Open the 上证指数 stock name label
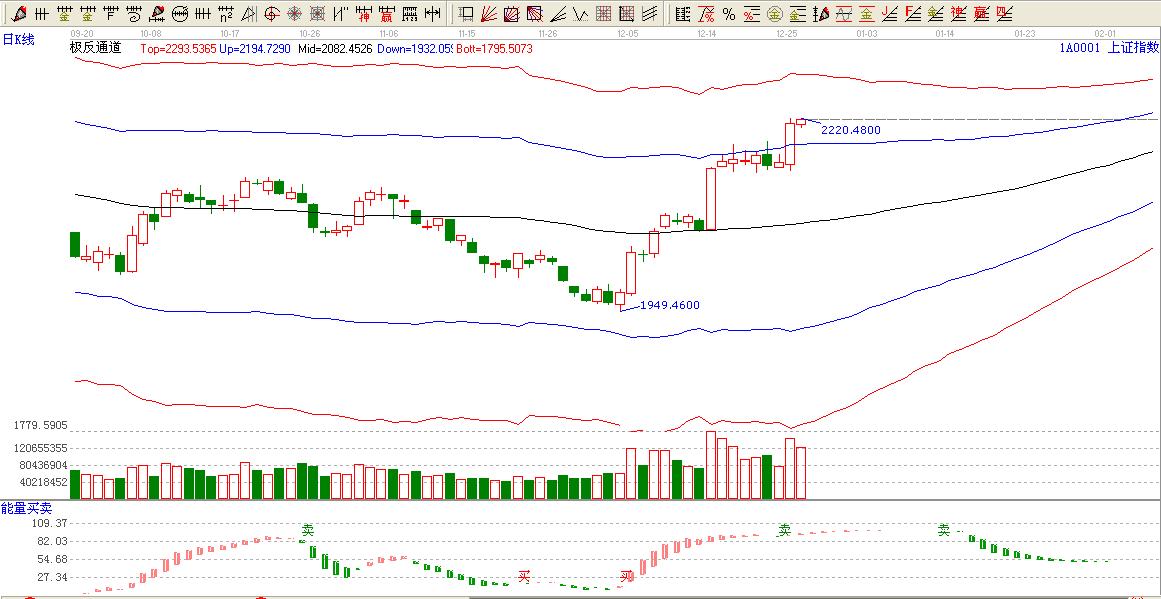The height and width of the screenshot is (599, 1161). (x=1133, y=47)
